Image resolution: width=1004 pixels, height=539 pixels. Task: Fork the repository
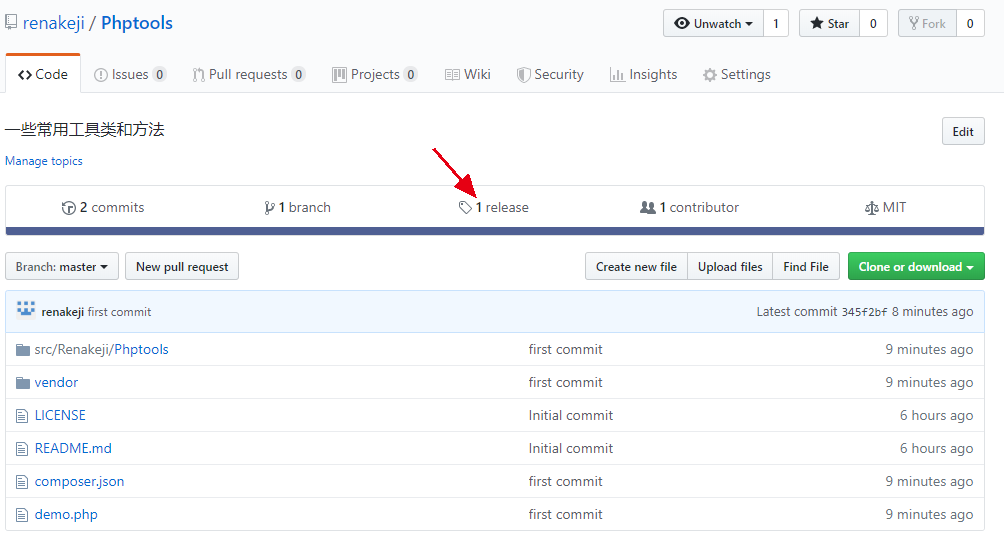pyautogui.click(x=927, y=24)
